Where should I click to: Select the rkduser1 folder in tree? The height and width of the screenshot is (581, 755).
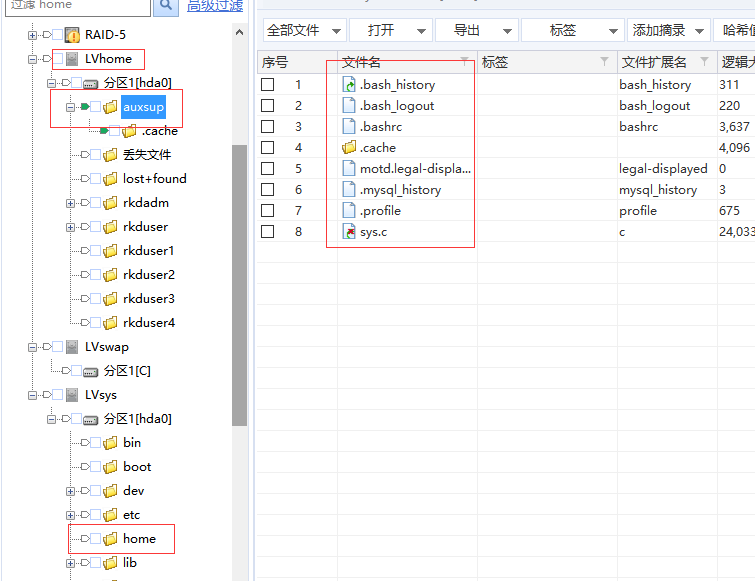pos(148,251)
